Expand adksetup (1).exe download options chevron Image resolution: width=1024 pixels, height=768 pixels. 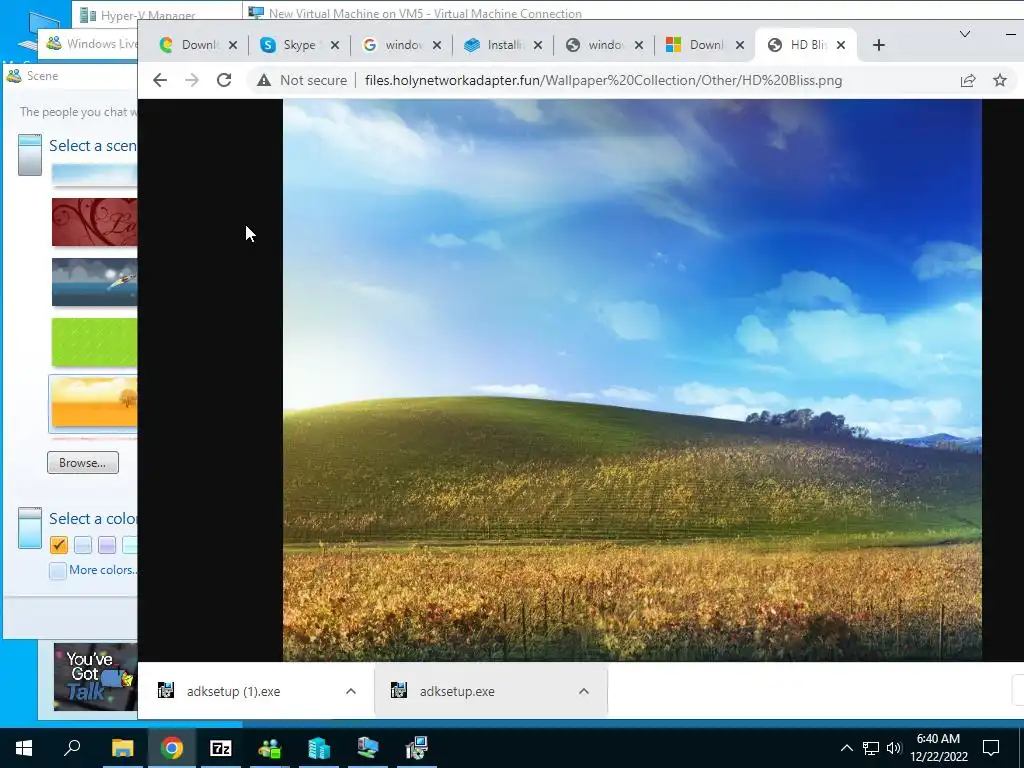351,691
